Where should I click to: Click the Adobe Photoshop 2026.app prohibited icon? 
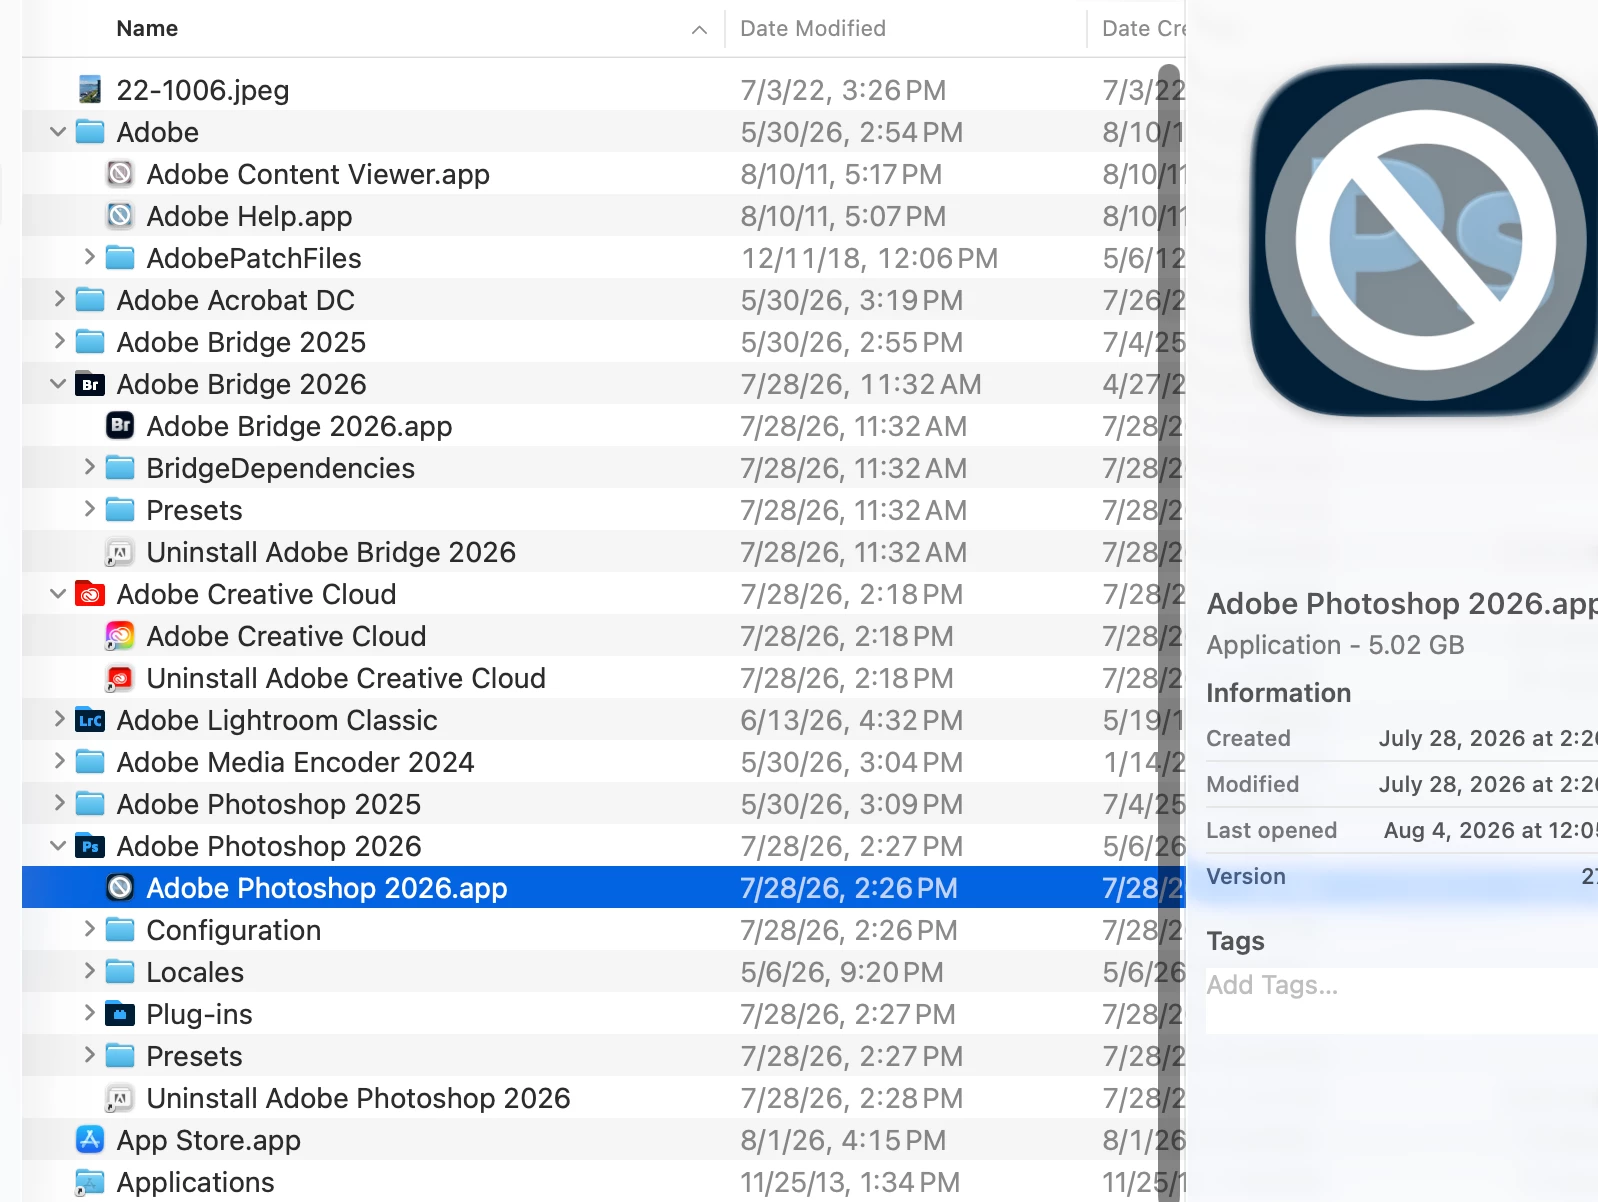[x=120, y=888]
